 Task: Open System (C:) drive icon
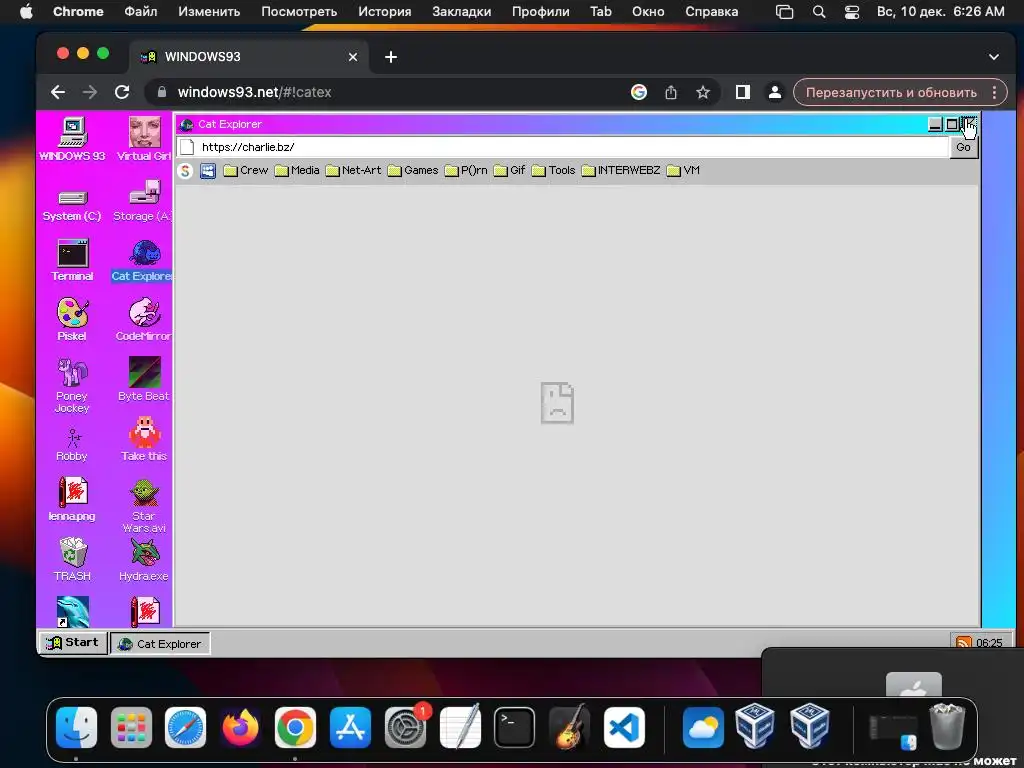(x=72, y=204)
